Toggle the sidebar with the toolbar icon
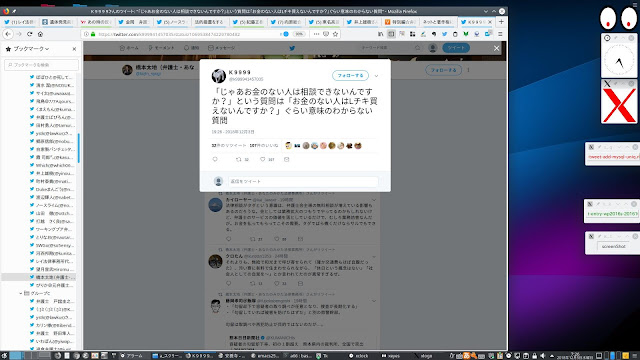This screenshot has height=360, width=640. click(x=391, y=34)
